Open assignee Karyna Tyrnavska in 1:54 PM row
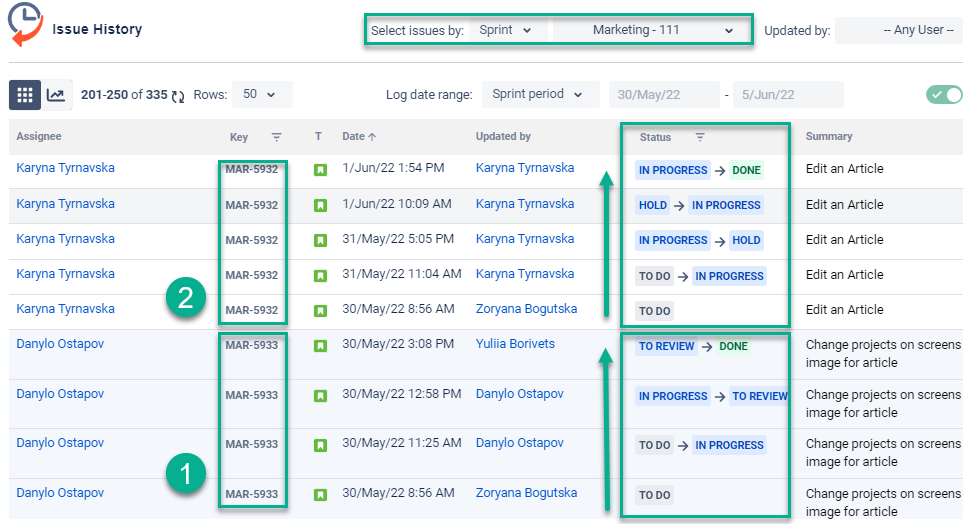The width and height of the screenshot is (963, 524). coord(65,168)
